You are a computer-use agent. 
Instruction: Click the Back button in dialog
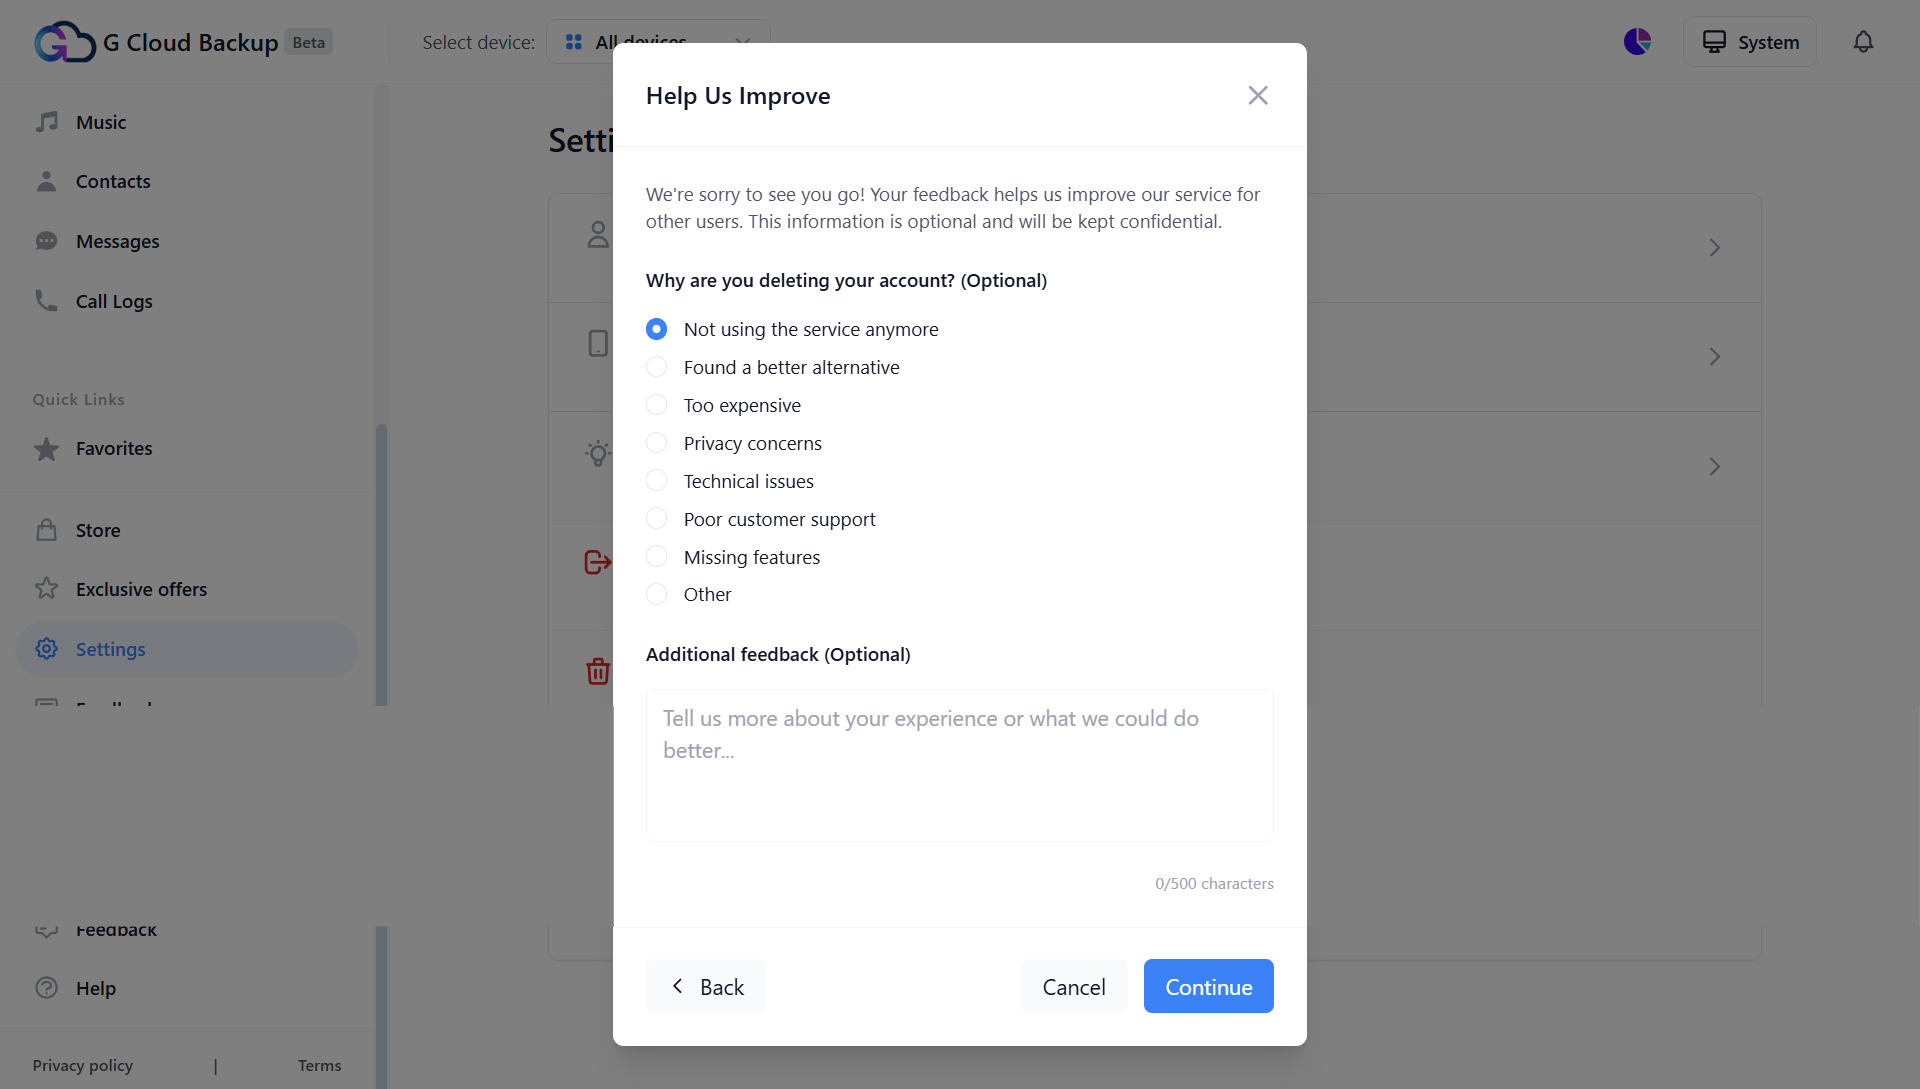[706, 987]
